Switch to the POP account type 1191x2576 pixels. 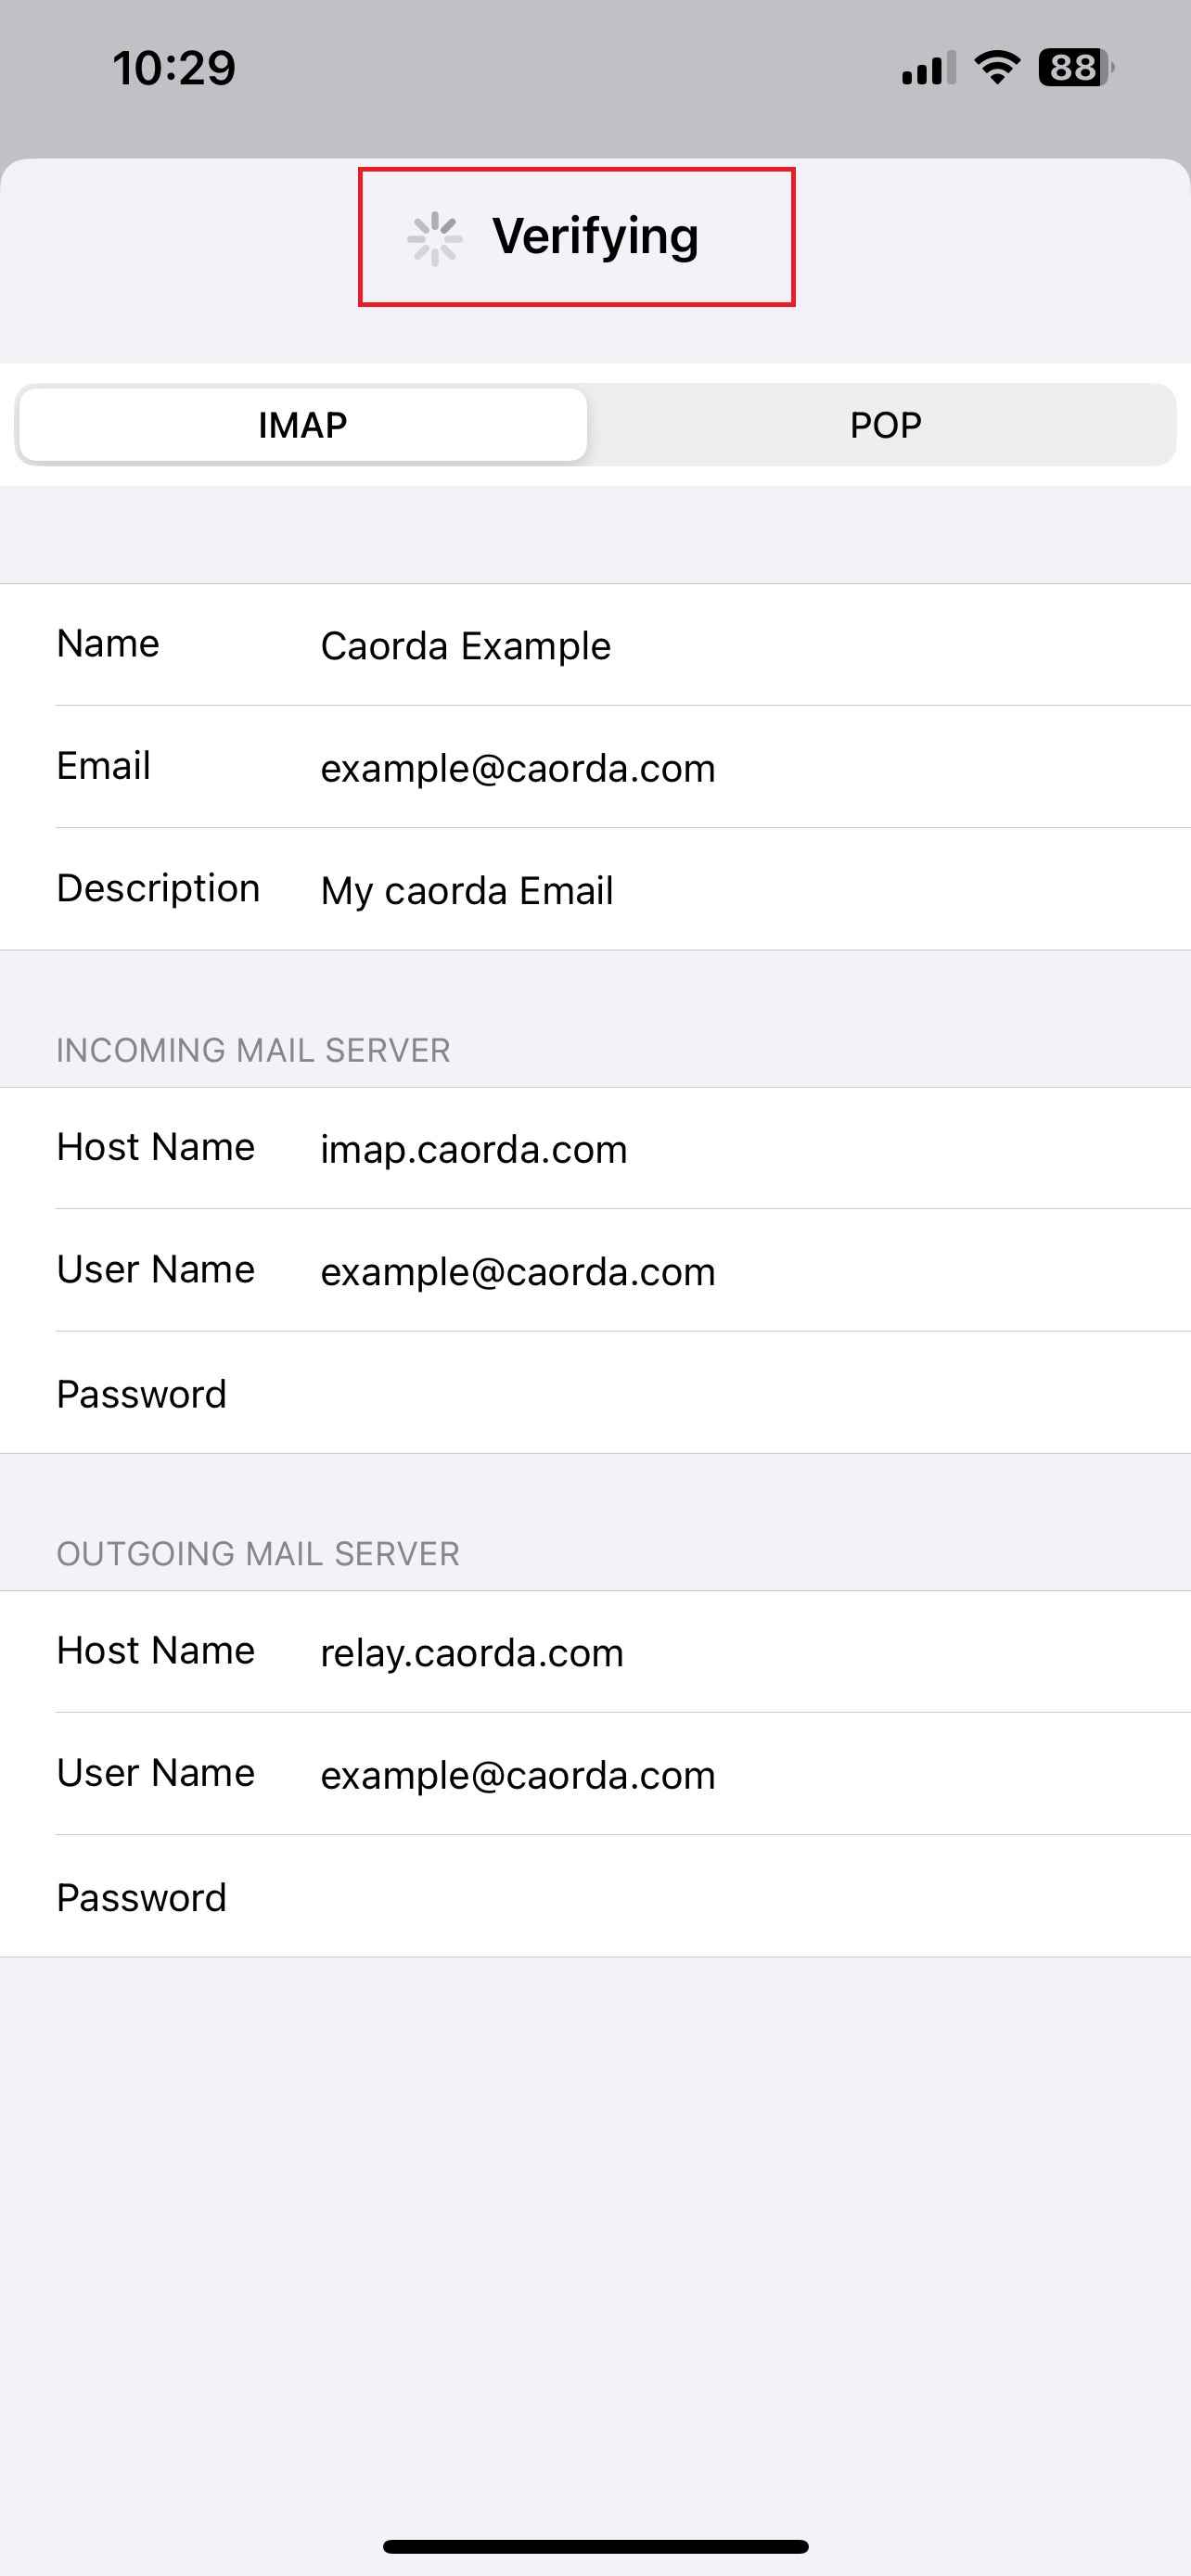[885, 425]
